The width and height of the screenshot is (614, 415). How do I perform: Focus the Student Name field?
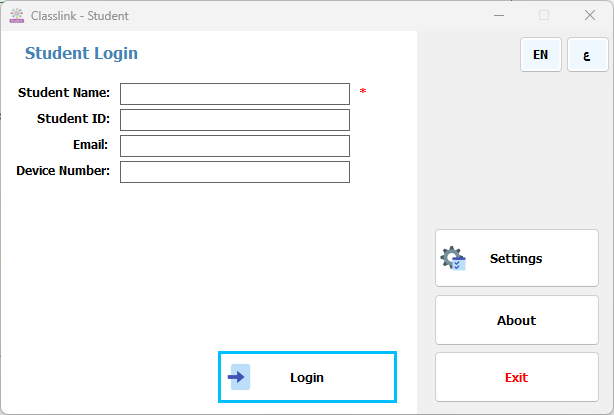pyautogui.click(x=235, y=94)
